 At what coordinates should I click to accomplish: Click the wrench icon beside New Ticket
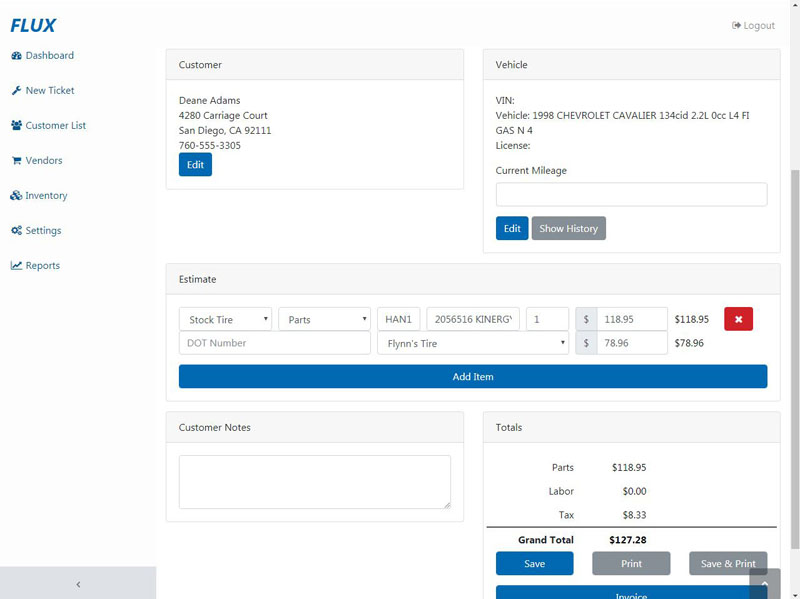coord(17,91)
